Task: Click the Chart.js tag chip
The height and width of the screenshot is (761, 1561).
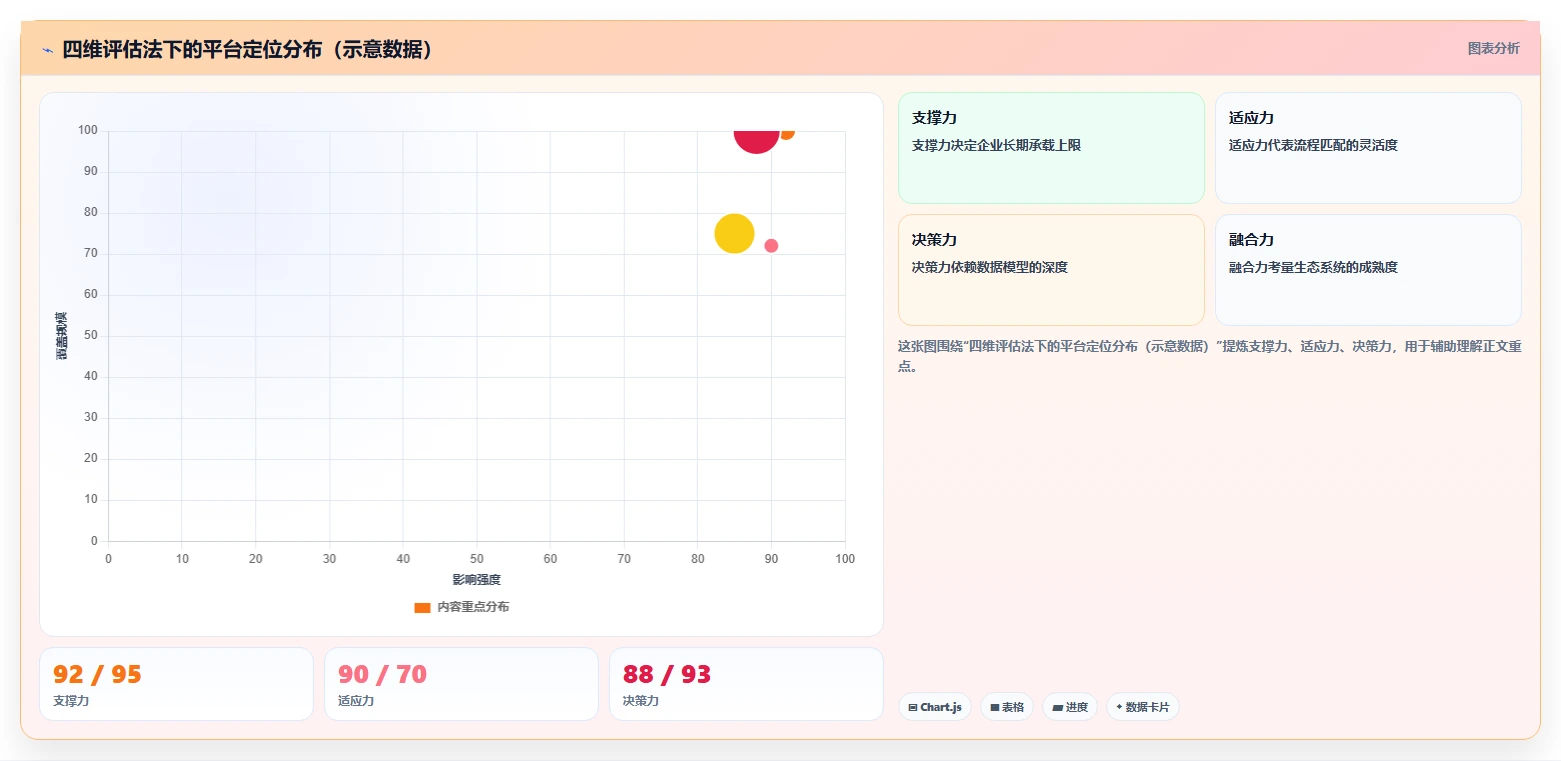Action: (935, 707)
